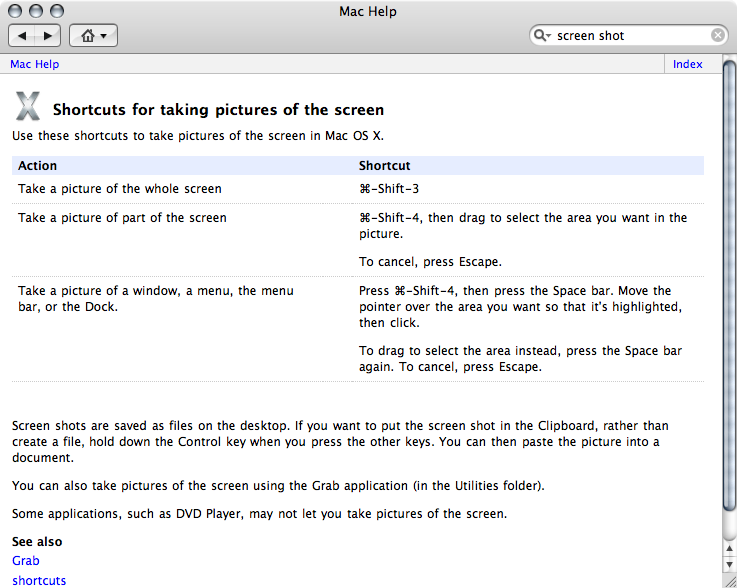
Task: Click the scrollbar down arrow
Action: (x=729, y=564)
